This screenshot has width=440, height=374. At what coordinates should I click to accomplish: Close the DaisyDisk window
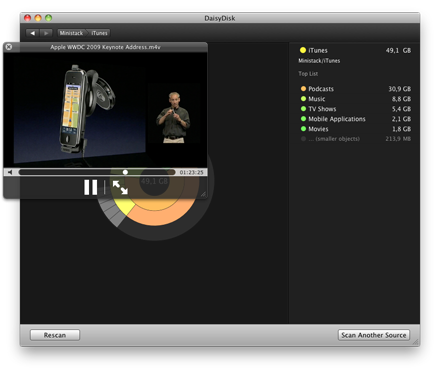click(28, 18)
